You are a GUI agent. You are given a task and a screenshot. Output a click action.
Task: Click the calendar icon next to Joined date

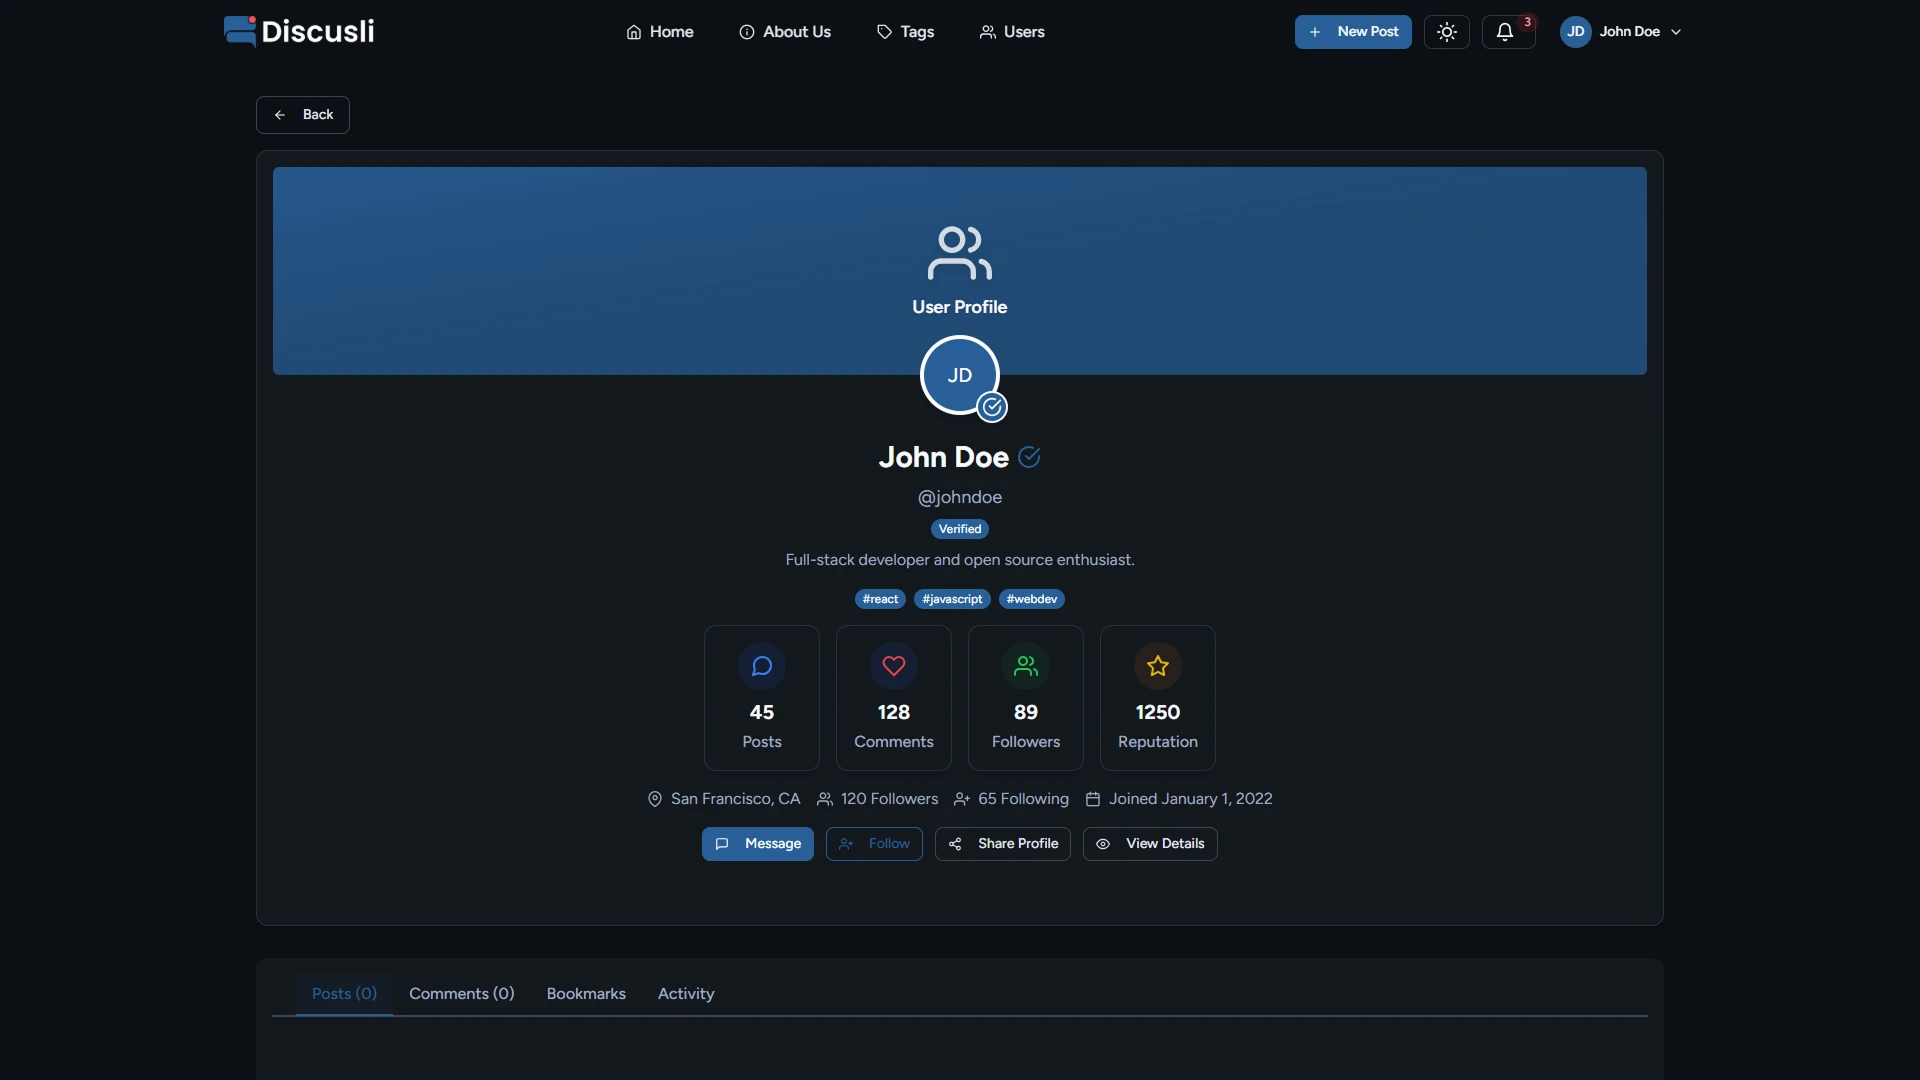click(1093, 799)
